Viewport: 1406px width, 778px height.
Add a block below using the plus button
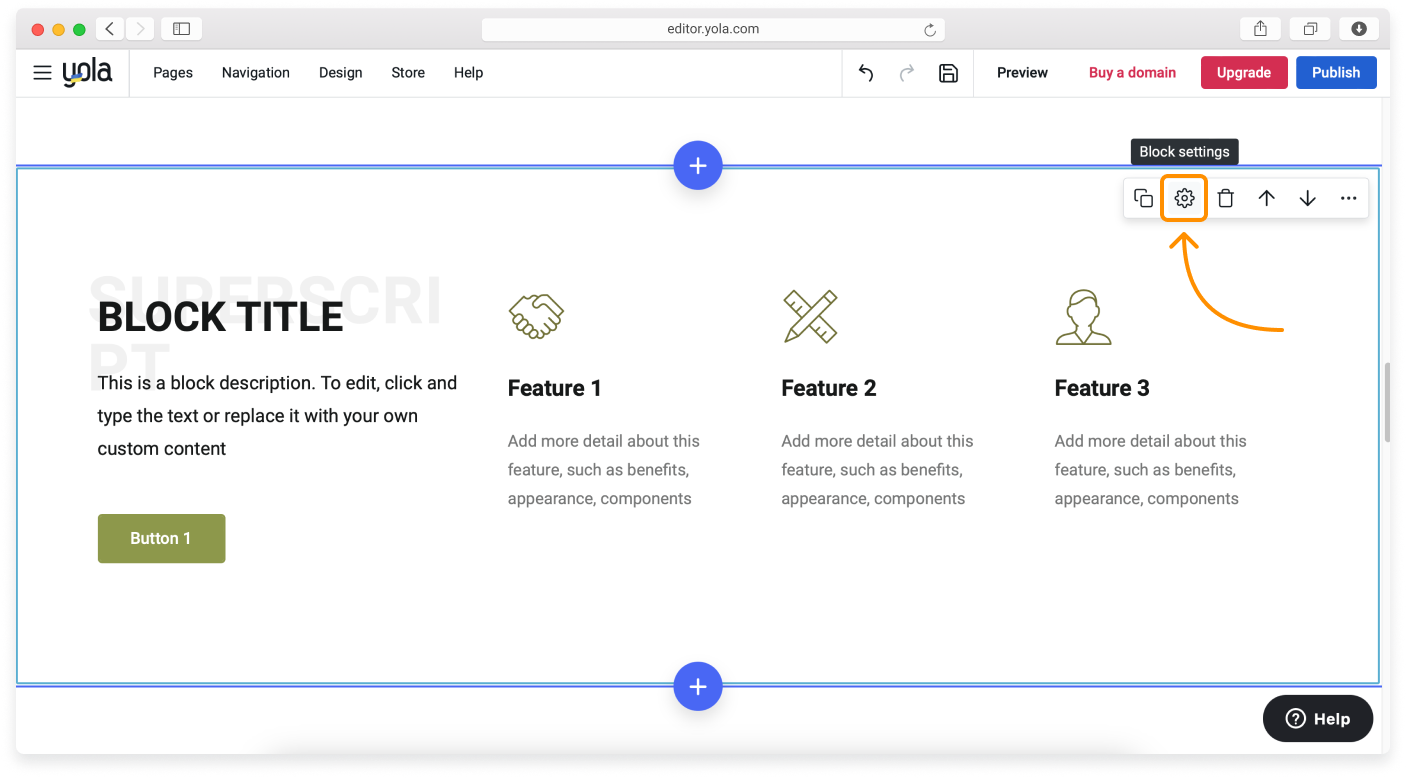coord(698,687)
